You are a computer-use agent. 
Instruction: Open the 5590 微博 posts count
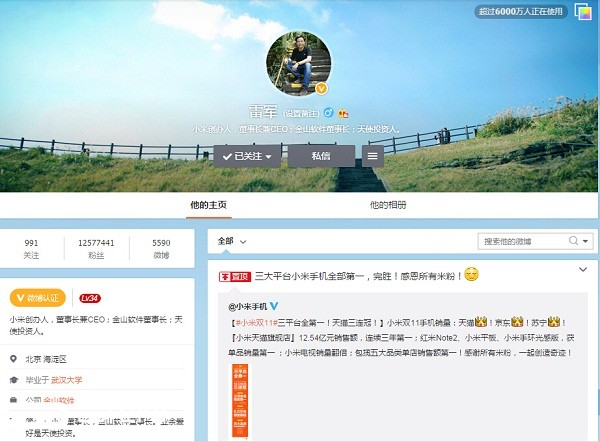coord(161,249)
